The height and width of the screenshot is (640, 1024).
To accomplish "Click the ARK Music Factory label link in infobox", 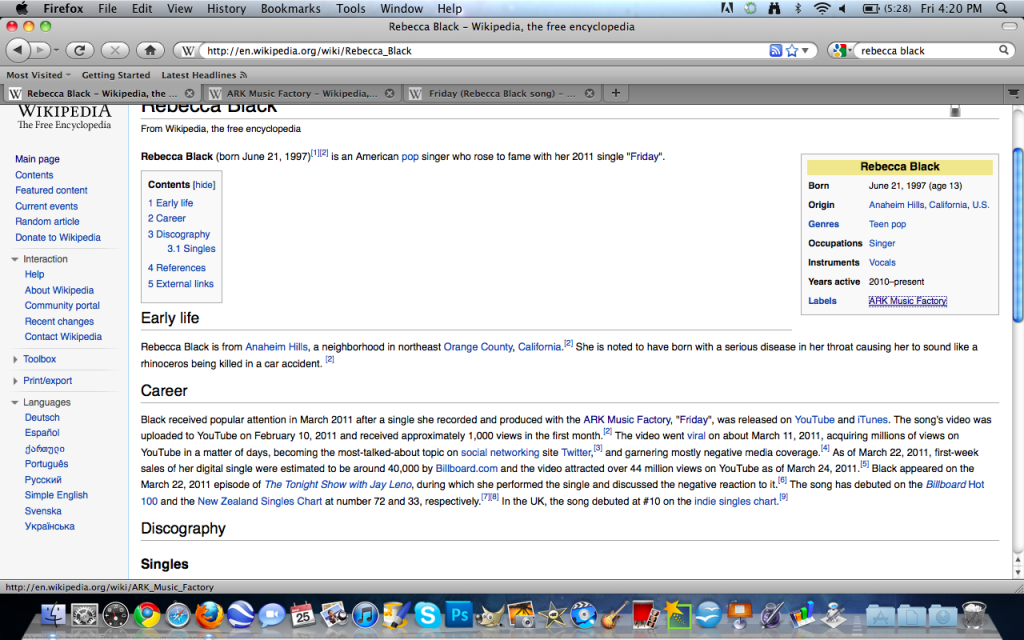I will (907, 301).
